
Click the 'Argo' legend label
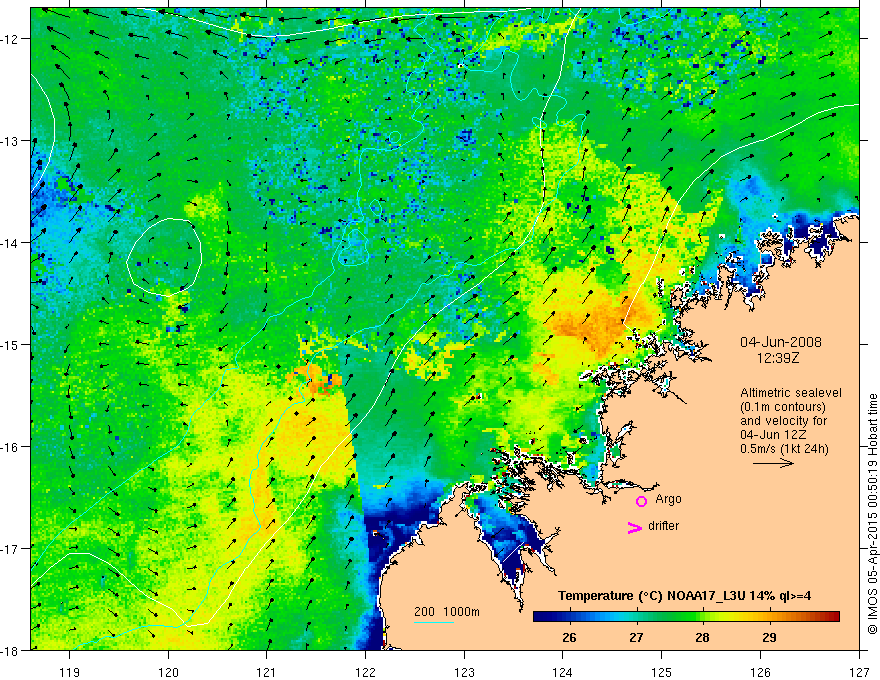point(668,499)
